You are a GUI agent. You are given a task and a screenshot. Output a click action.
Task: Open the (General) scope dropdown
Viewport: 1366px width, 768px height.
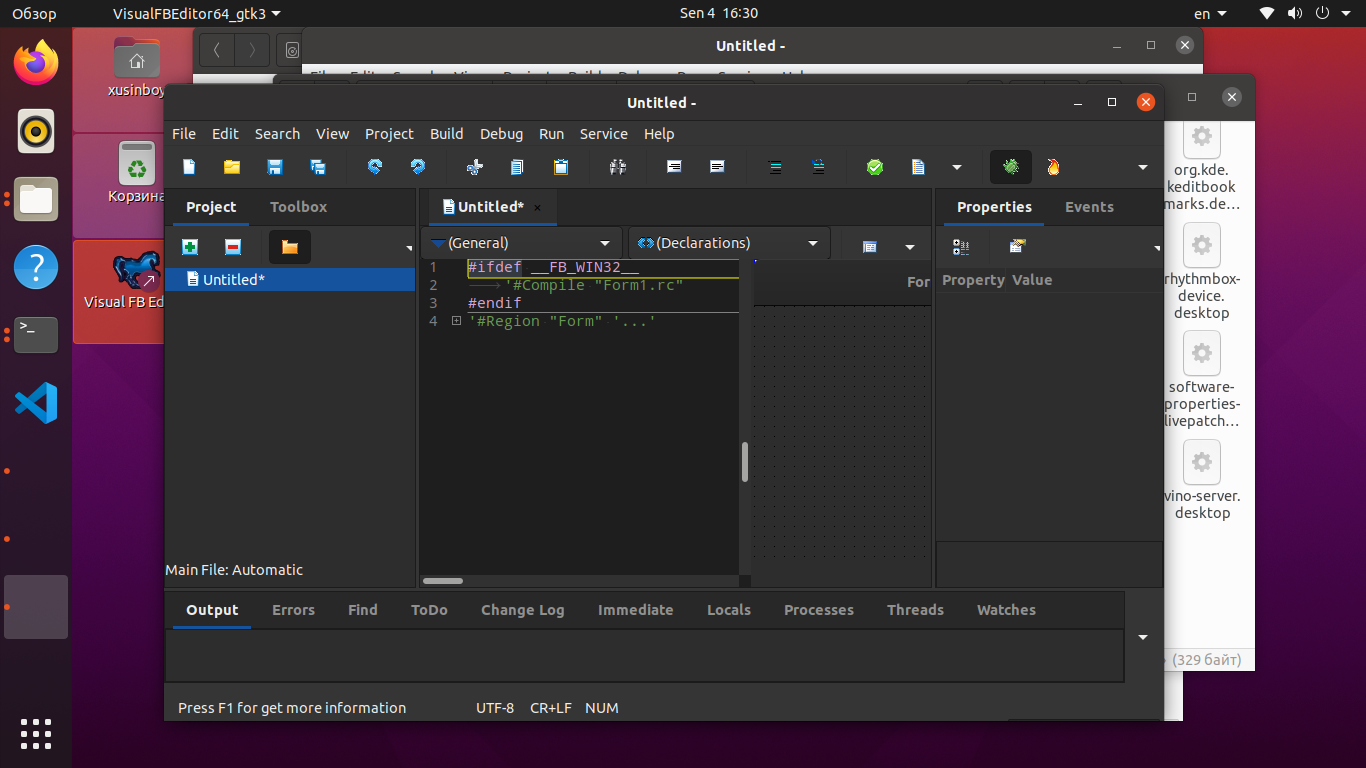point(522,243)
